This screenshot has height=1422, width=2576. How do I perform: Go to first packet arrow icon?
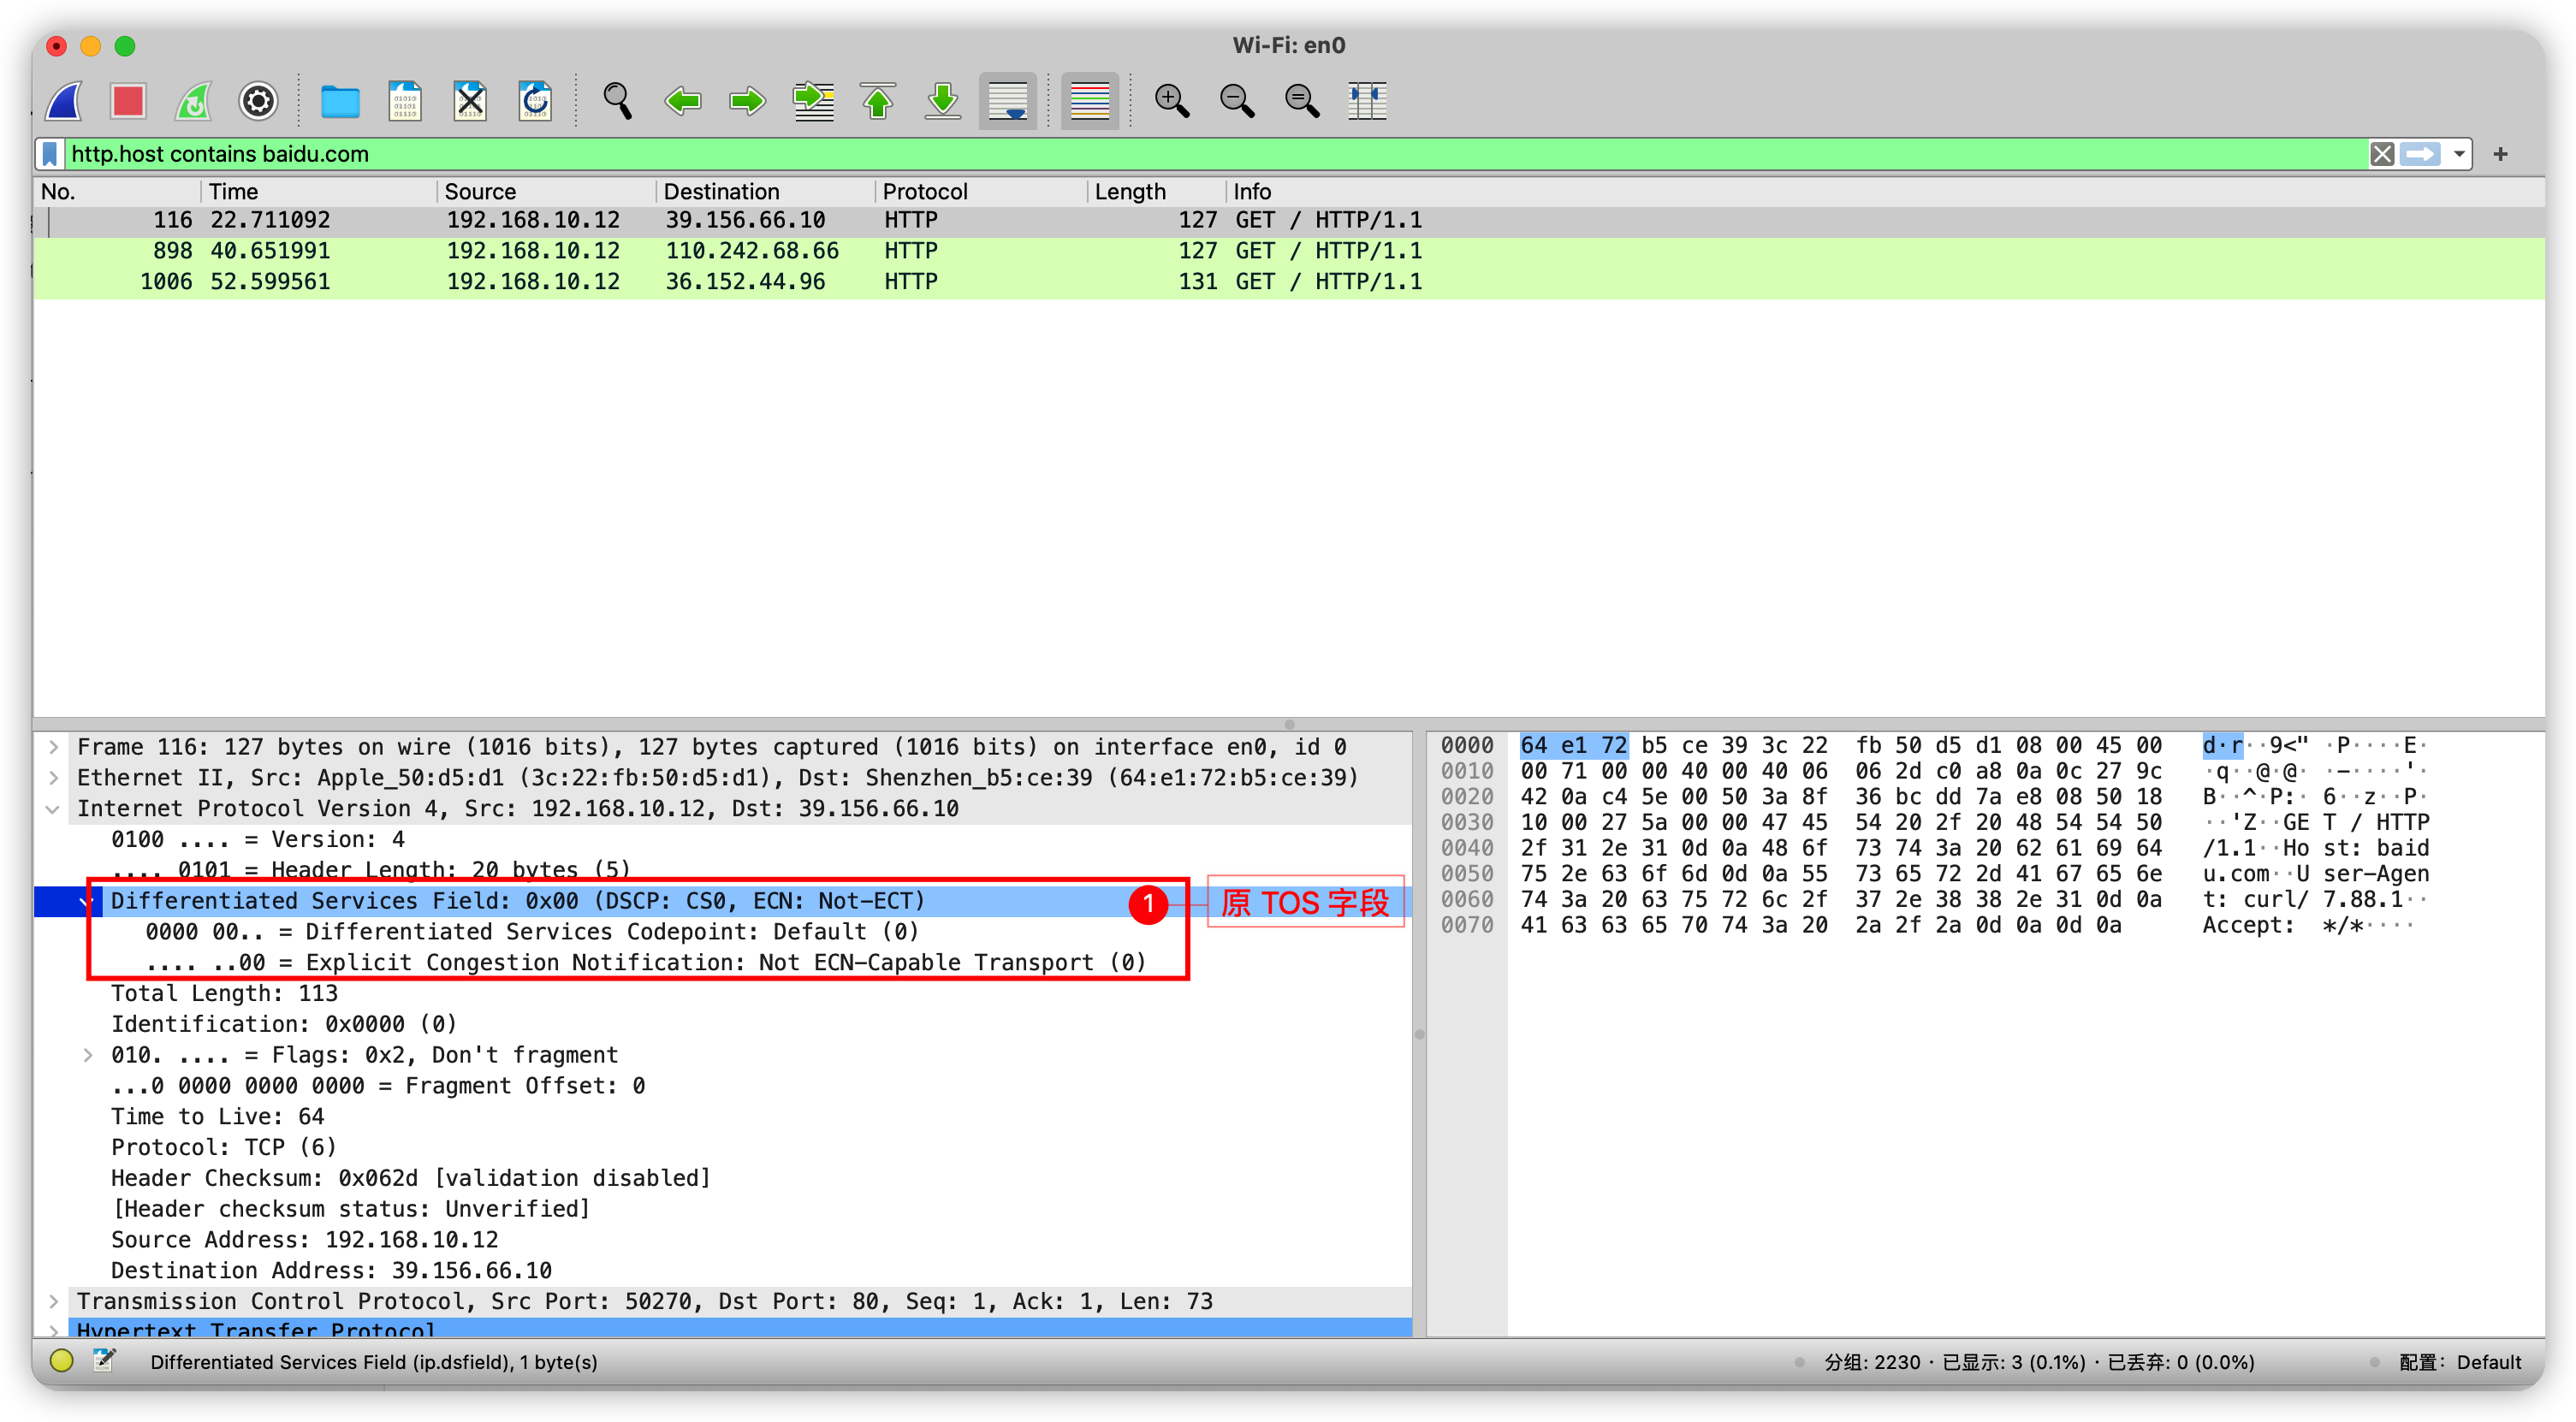pyautogui.click(x=878, y=101)
